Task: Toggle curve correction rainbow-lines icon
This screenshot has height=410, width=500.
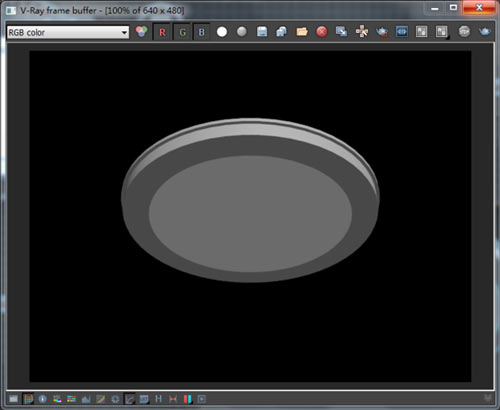Action: [100, 399]
